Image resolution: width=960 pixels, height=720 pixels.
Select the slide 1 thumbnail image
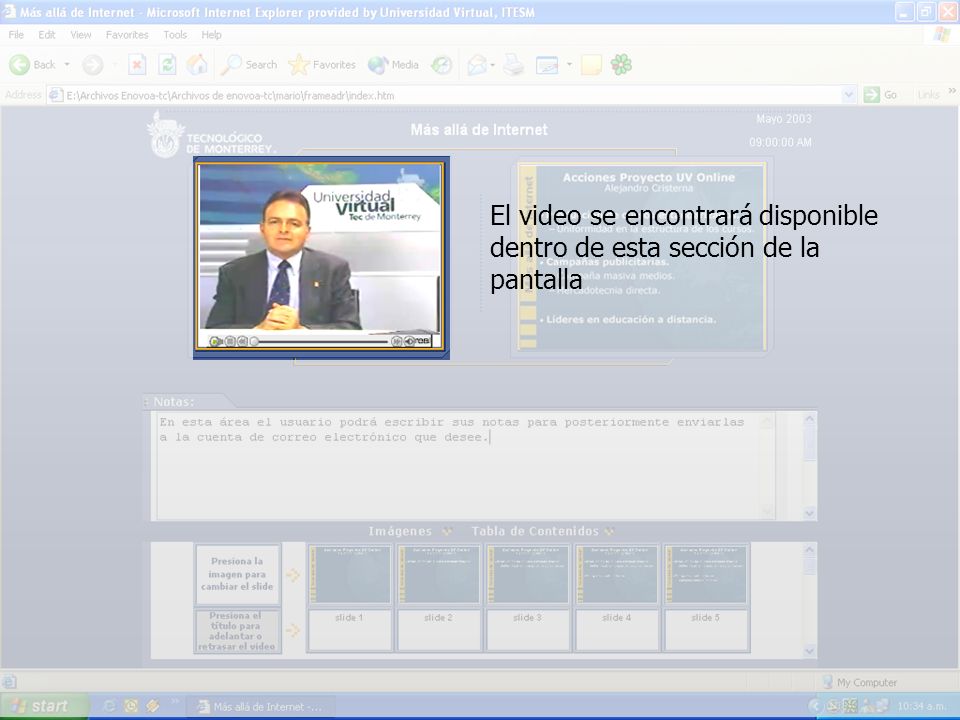(x=350, y=574)
